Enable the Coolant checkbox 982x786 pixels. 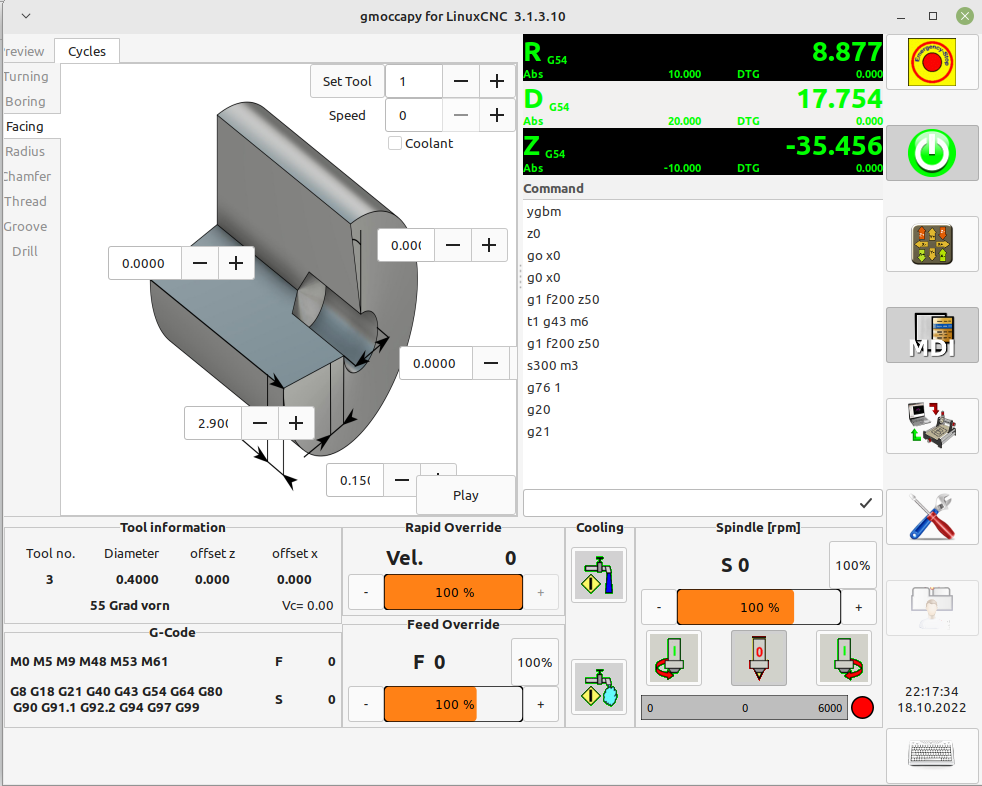click(395, 143)
